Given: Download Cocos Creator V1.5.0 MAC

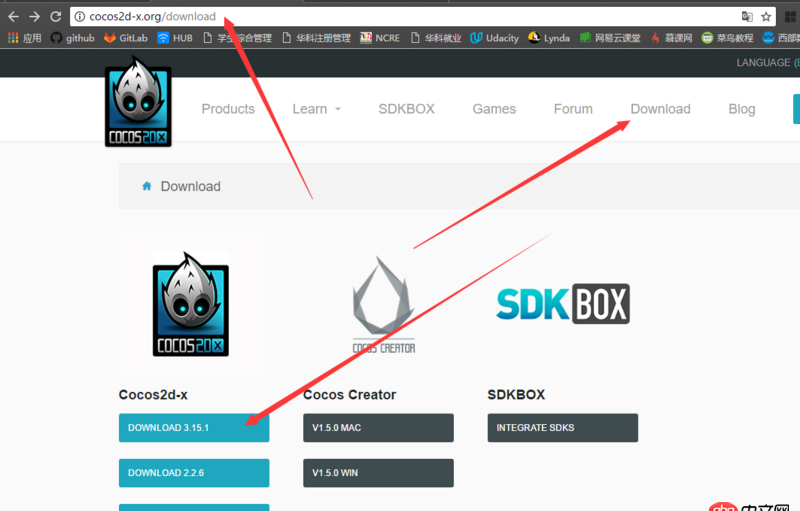Looking at the screenshot, I should (378, 428).
